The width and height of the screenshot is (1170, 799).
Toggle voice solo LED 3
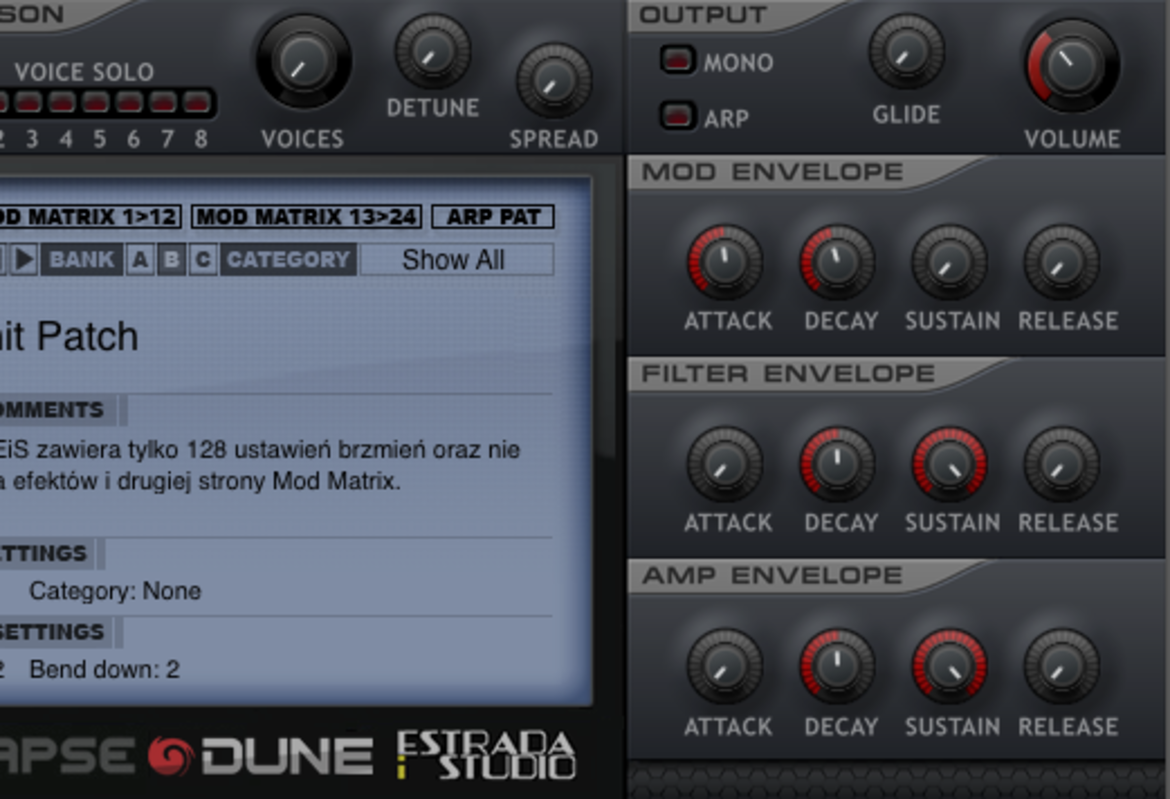(28, 102)
